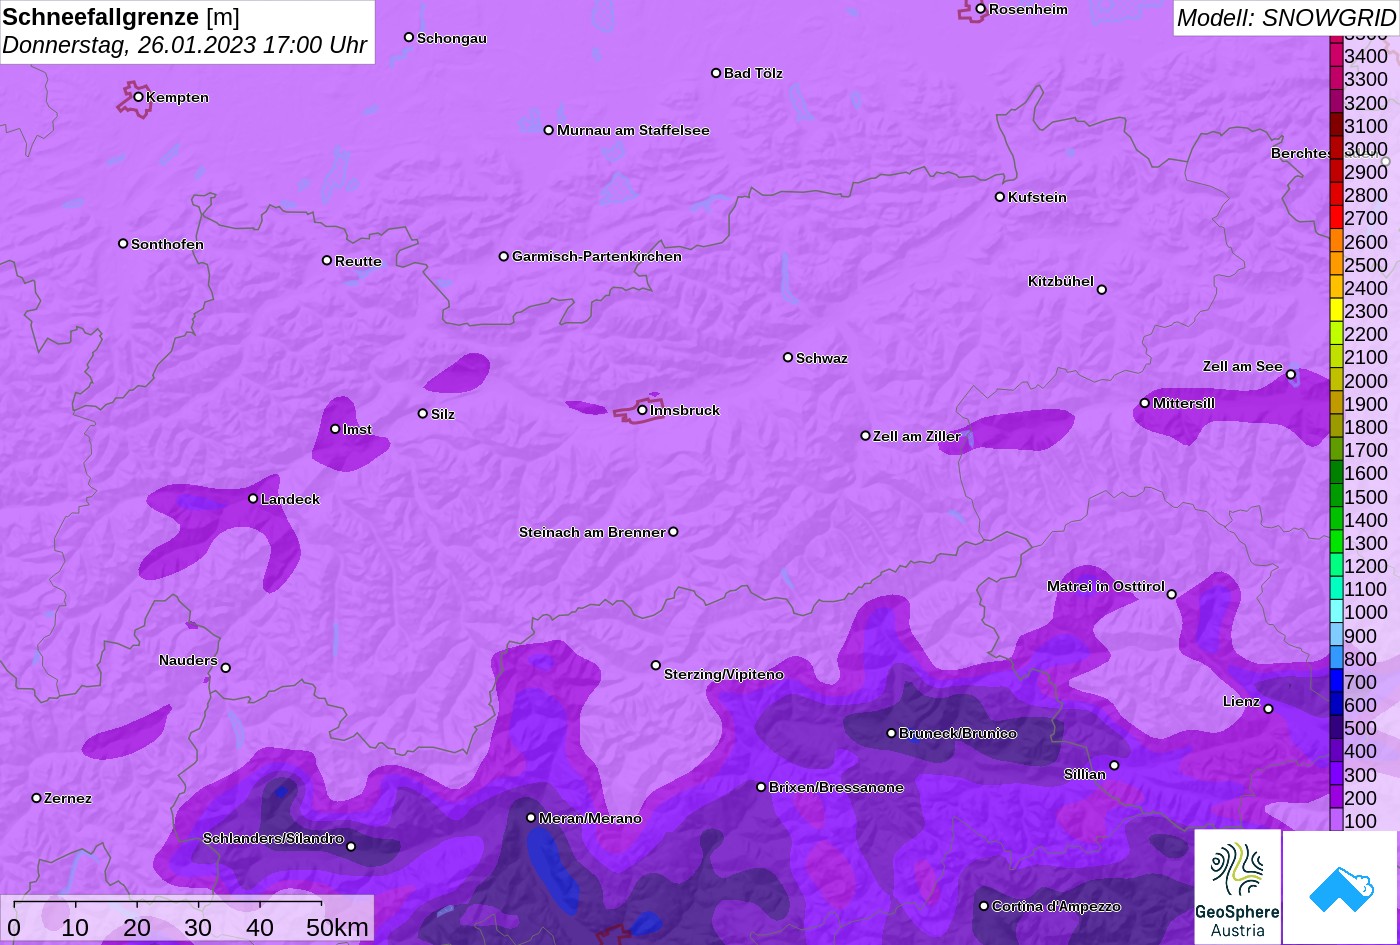Screen dimensions: 1400x945
Task: Click the 1000 m cyan legend swatch
Action: coord(1336,612)
